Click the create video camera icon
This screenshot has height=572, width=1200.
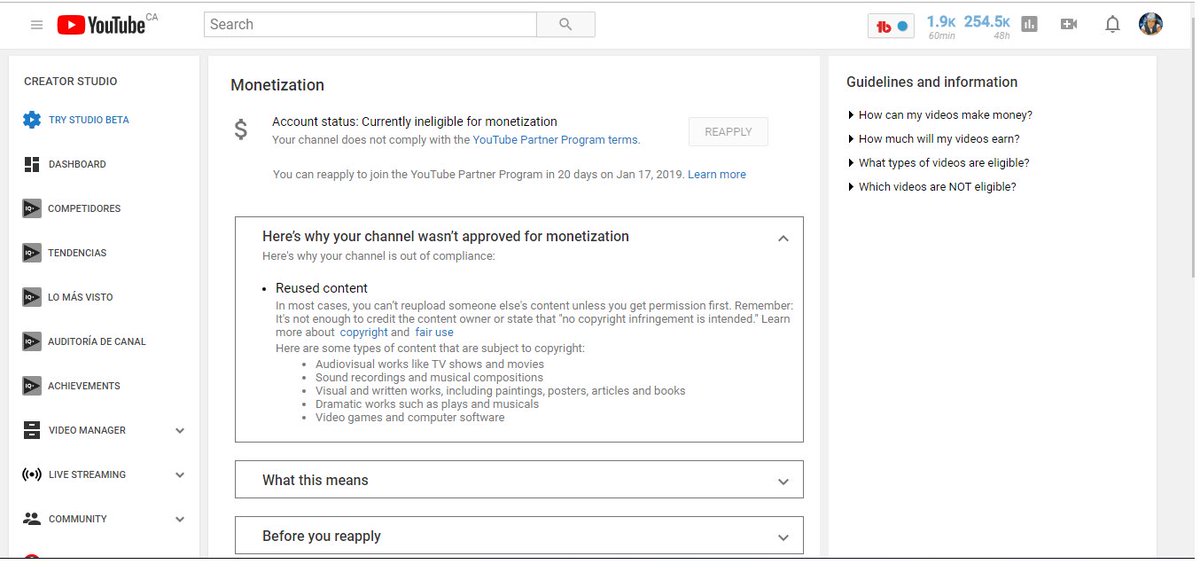(x=1069, y=24)
